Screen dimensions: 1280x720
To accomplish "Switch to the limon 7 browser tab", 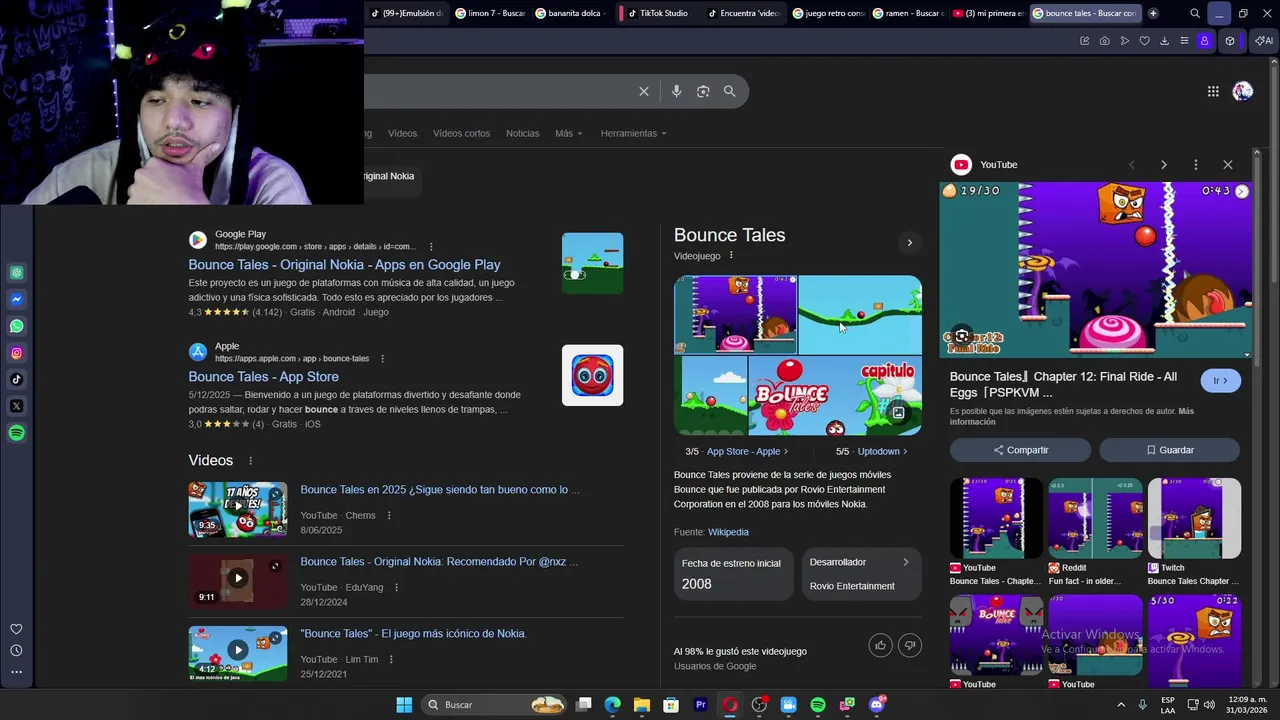I will 490,13.
